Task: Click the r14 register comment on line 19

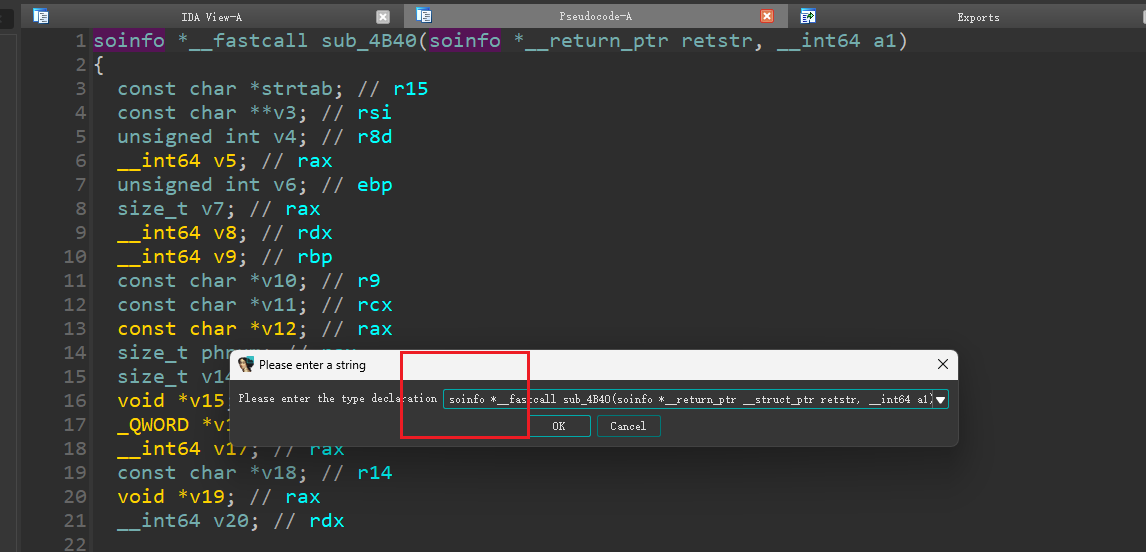Action: (374, 472)
